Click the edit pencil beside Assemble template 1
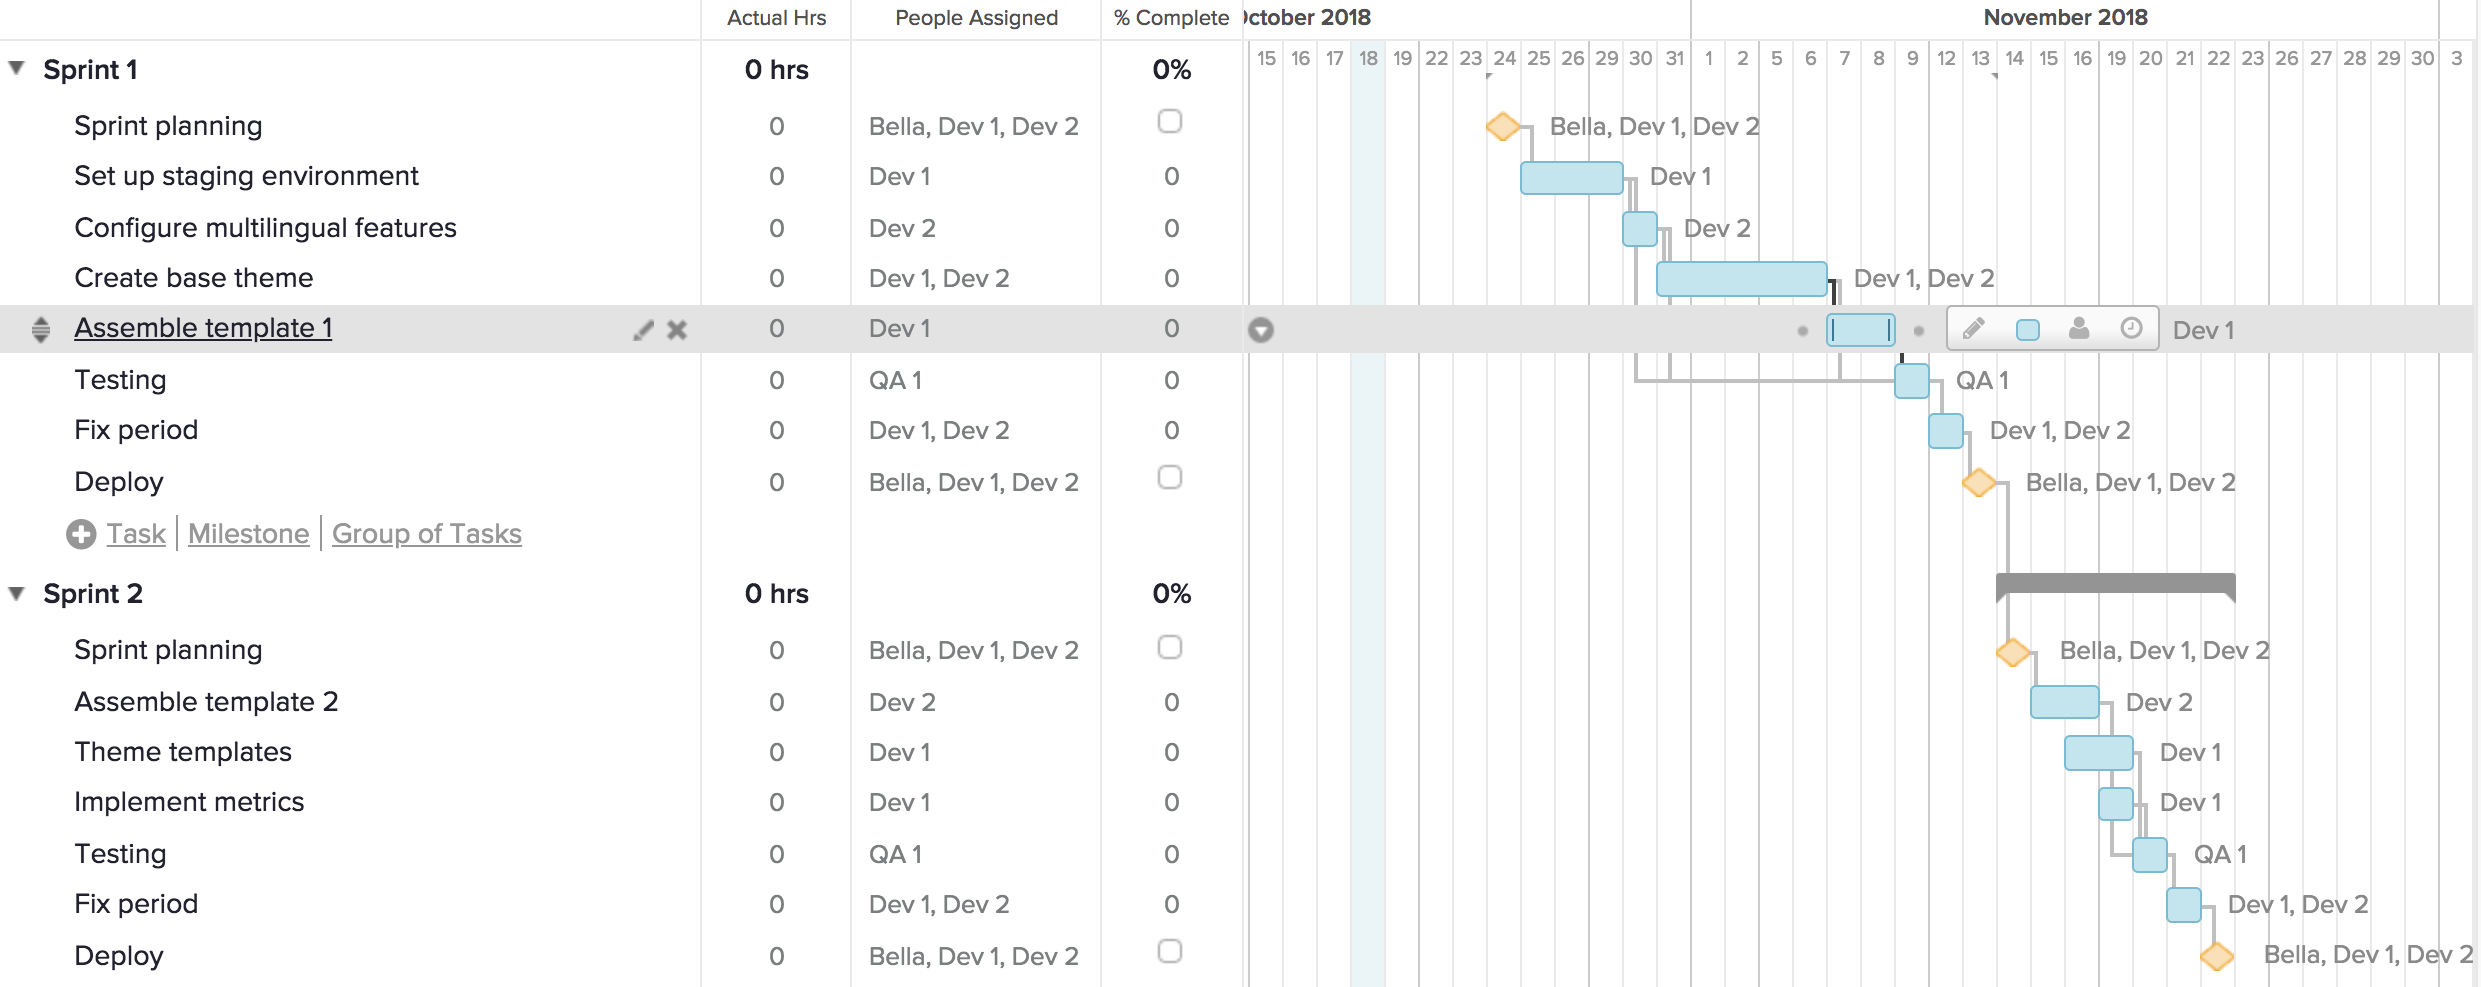 tap(643, 329)
